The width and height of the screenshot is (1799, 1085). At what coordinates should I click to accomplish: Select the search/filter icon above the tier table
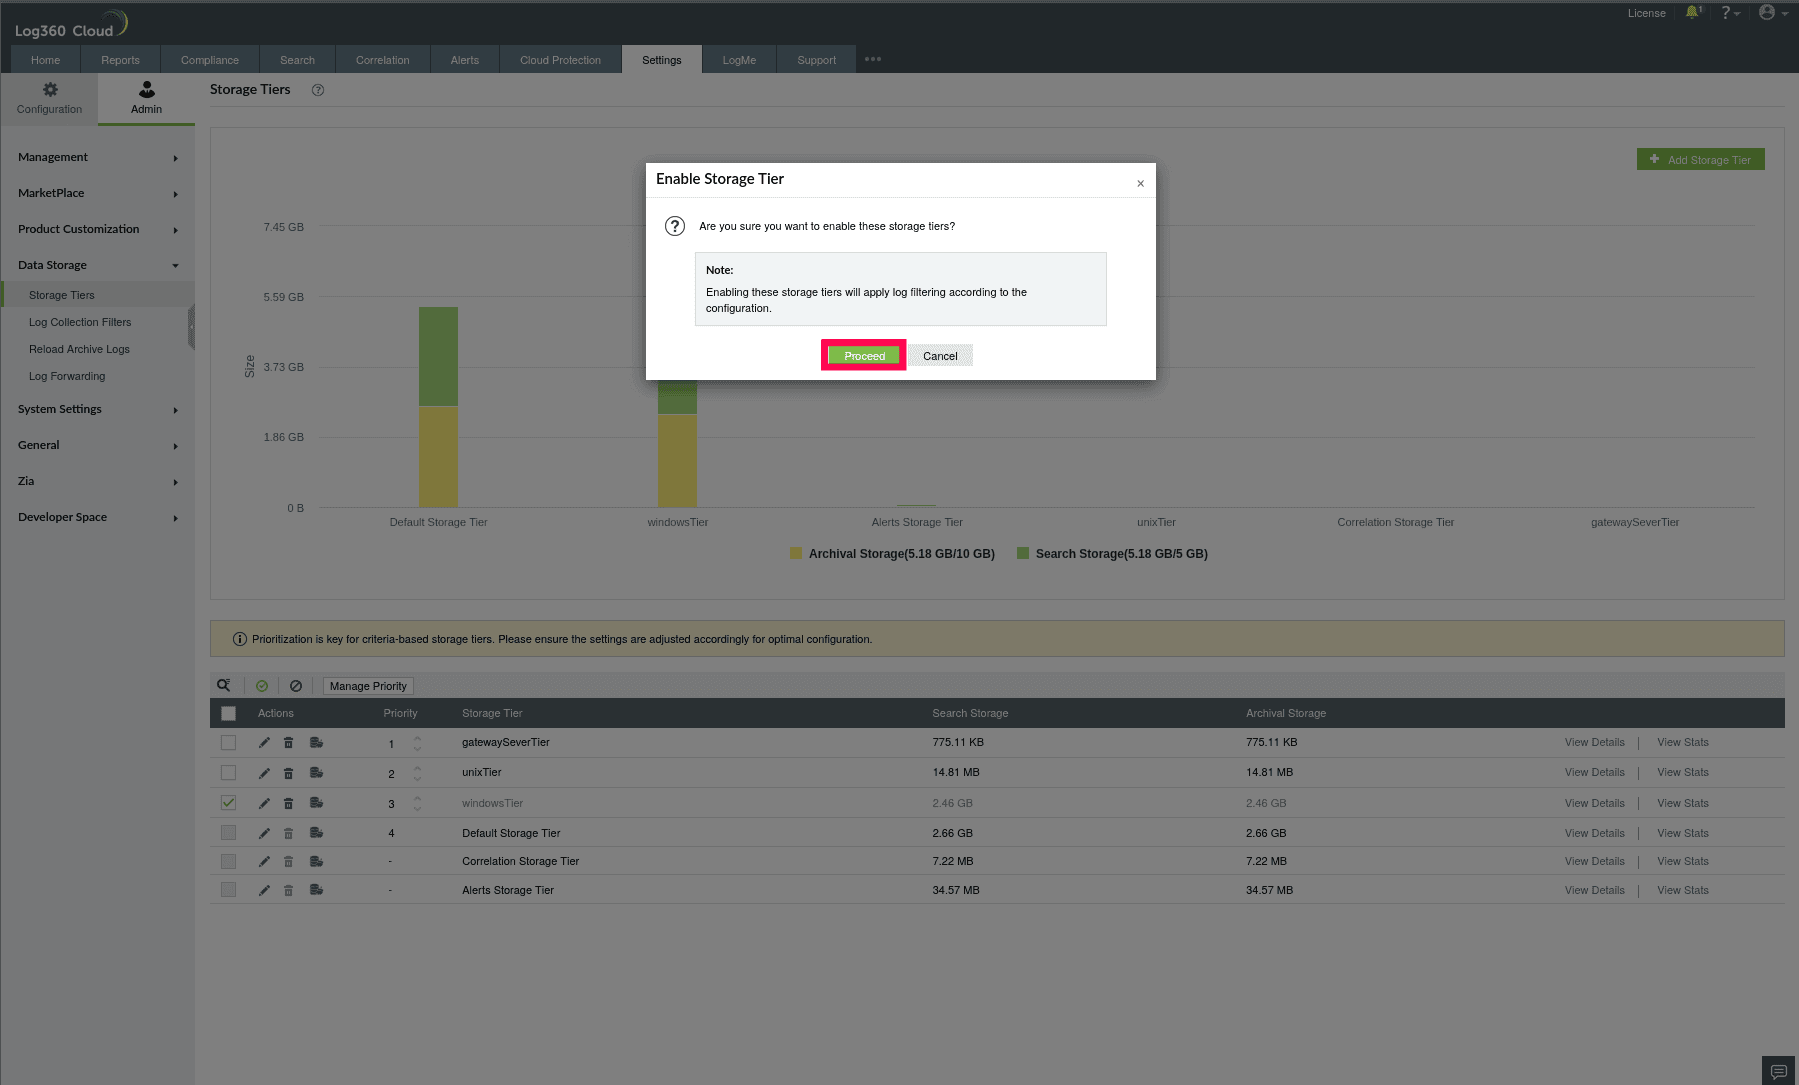pyautogui.click(x=223, y=685)
